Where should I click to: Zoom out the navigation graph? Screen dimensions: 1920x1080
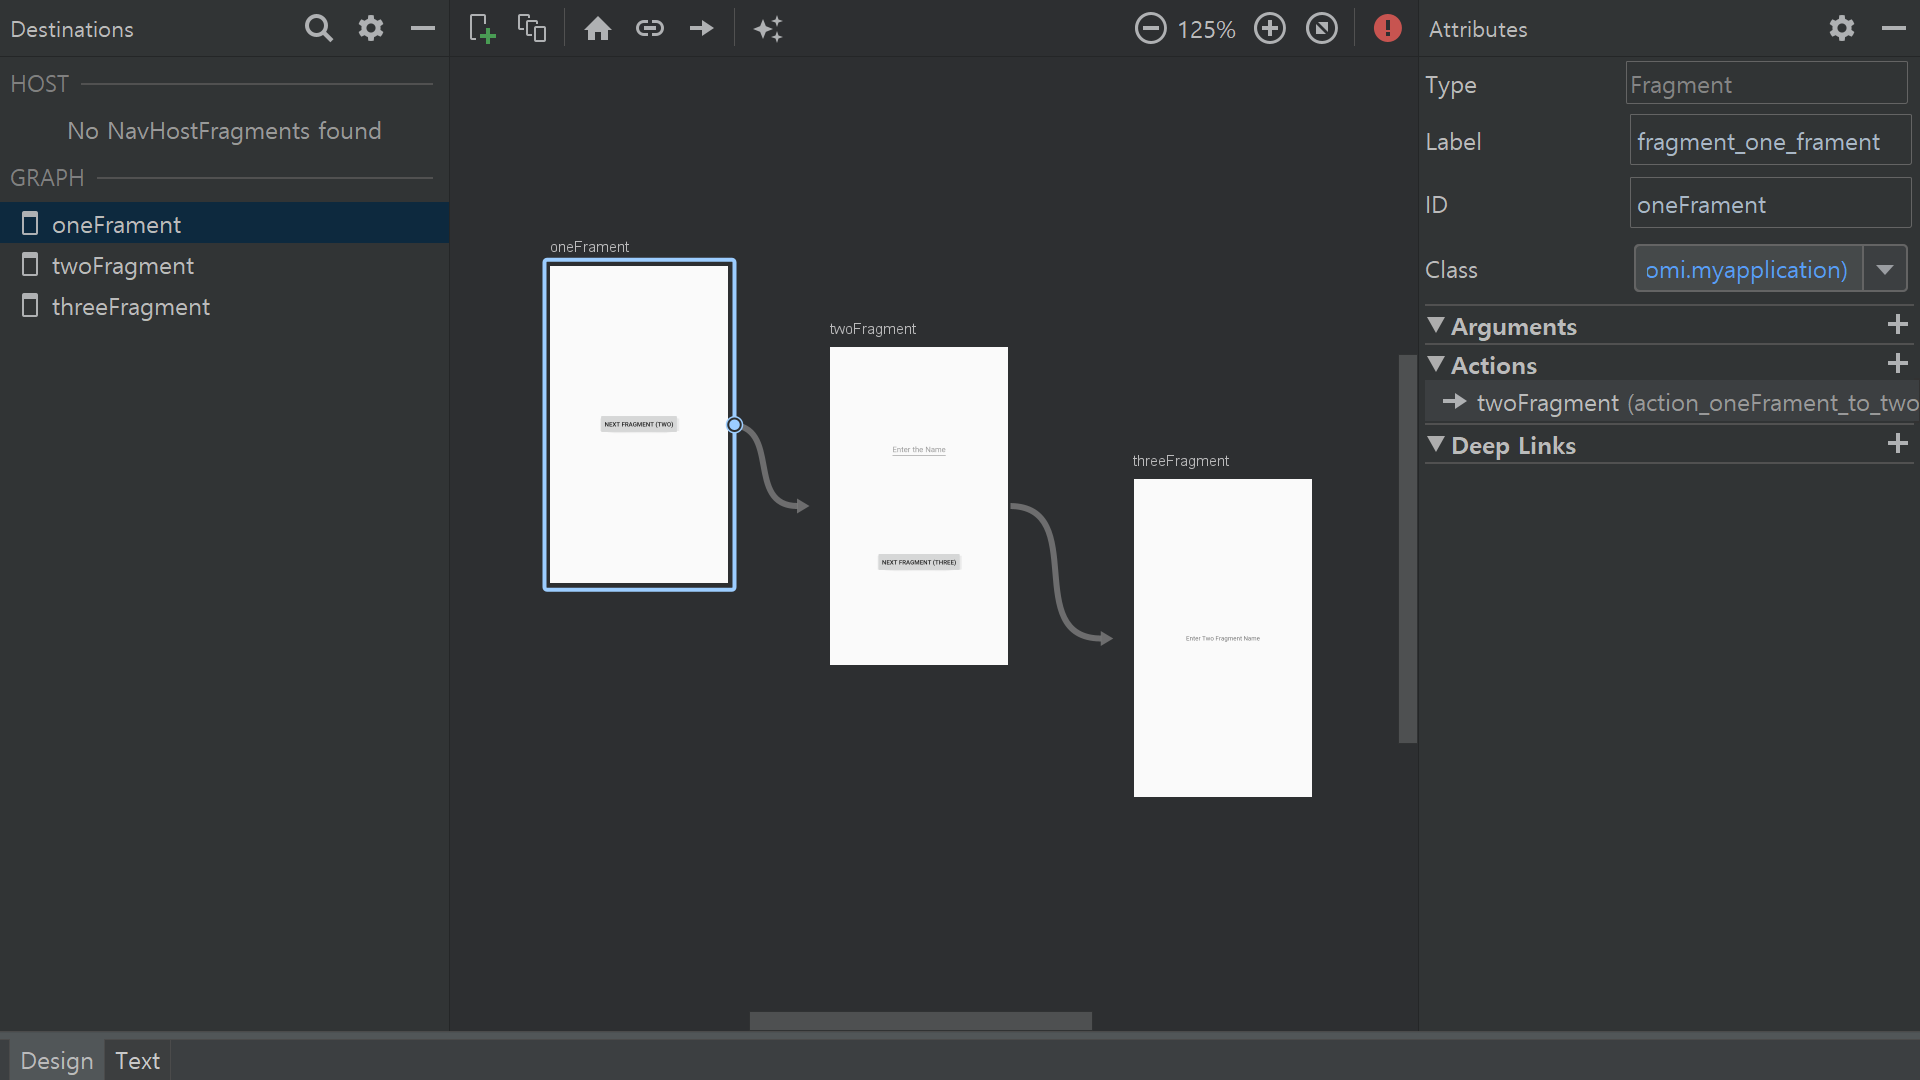point(1150,28)
